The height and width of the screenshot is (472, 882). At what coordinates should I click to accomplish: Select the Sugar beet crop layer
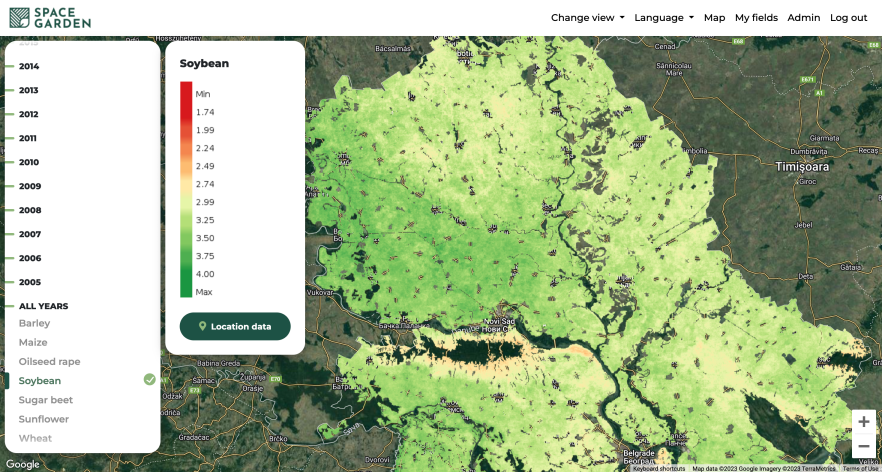click(x=46, y=400)
